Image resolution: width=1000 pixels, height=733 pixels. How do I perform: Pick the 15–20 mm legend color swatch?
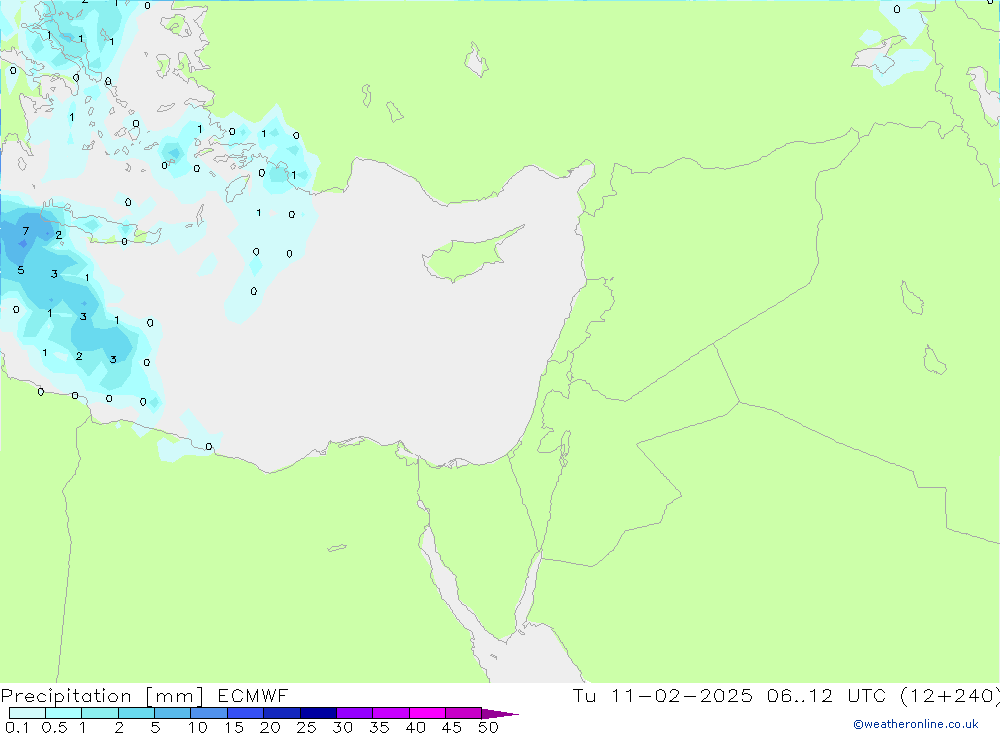245,713
